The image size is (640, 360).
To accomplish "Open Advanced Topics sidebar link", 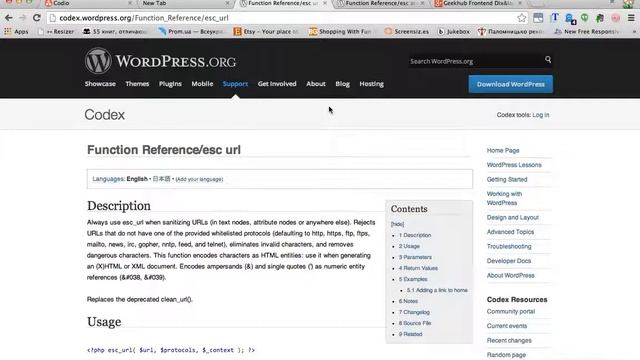I will click(510, 232).
